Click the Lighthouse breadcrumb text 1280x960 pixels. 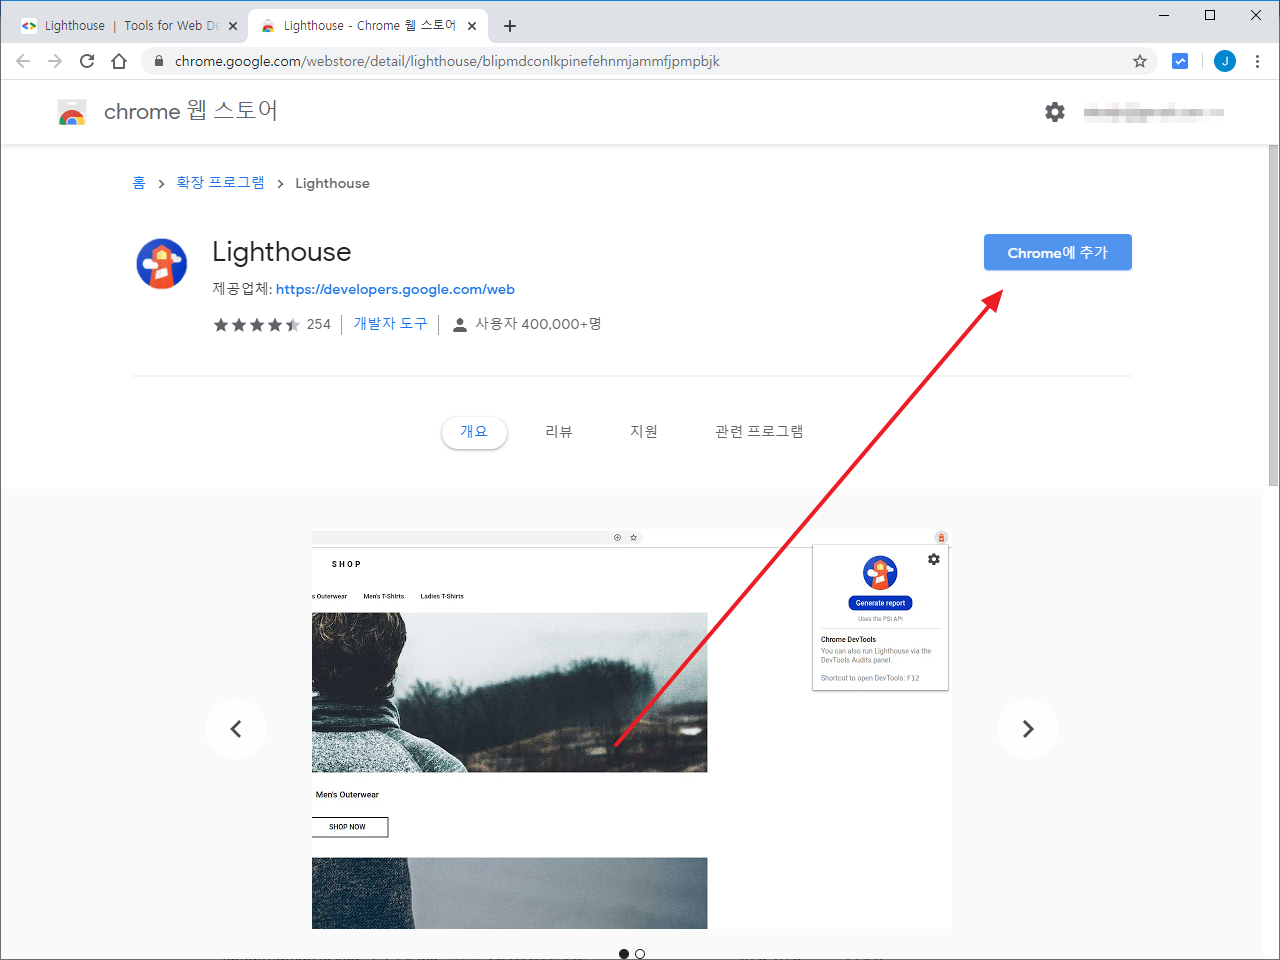pos(332,183)
